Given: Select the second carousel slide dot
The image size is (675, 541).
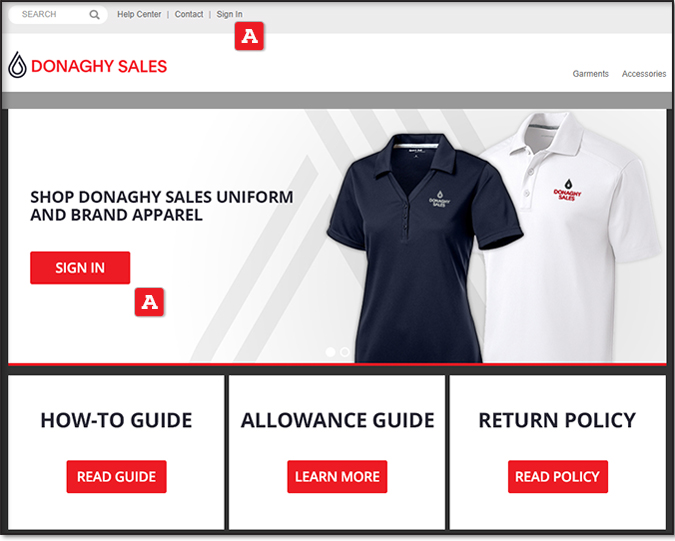Looking at the screenshot, I should 345,352.
